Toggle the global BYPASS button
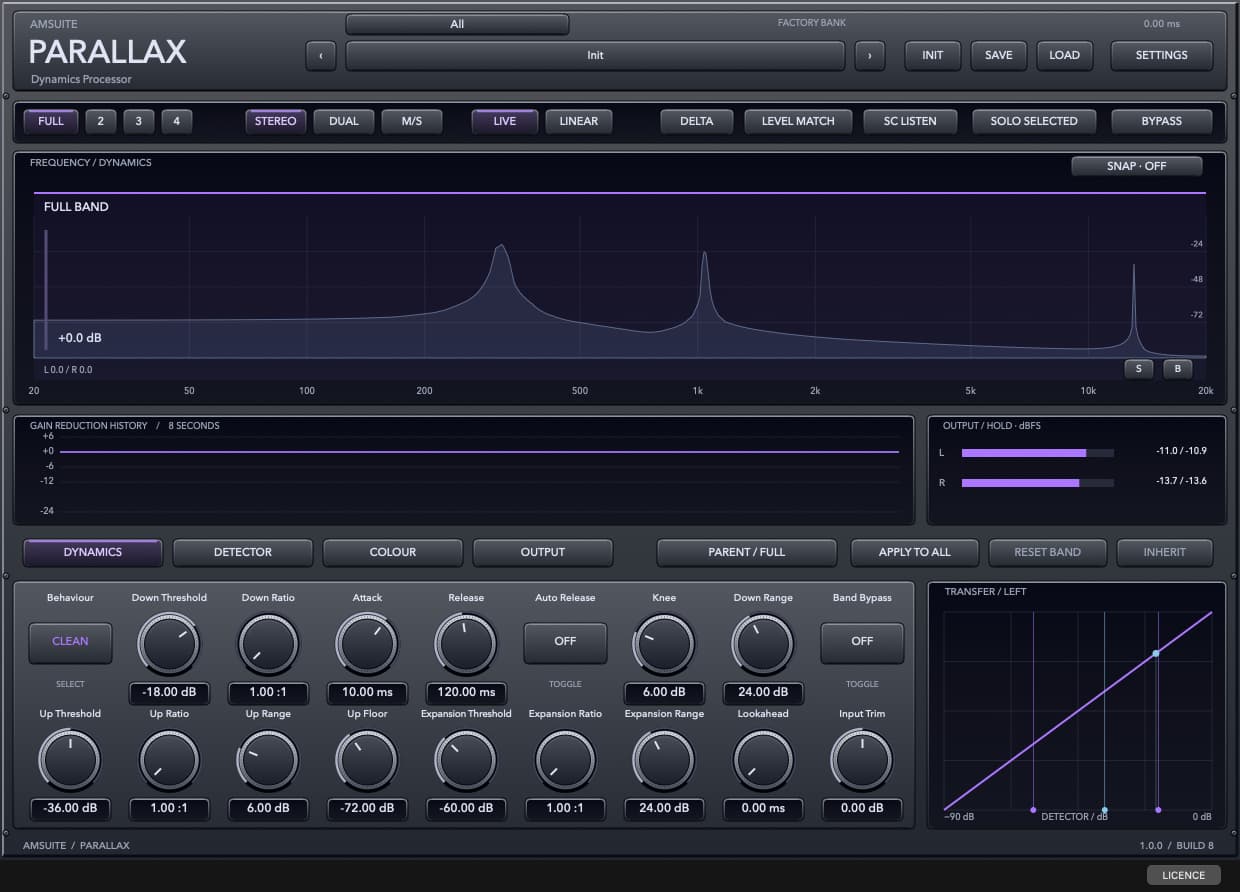 (1161, 121)
